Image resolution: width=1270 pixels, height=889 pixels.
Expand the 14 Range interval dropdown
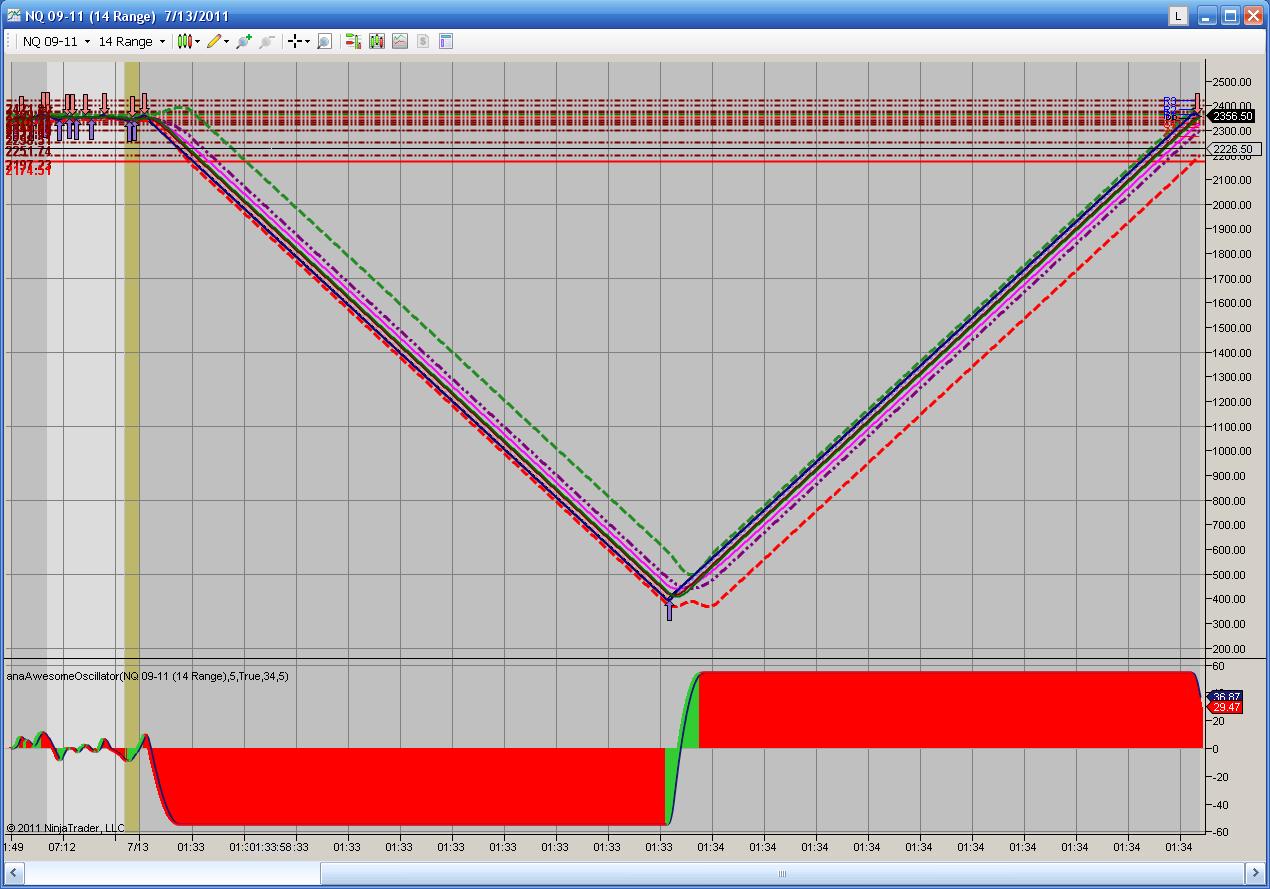click(x=162, y=42)
